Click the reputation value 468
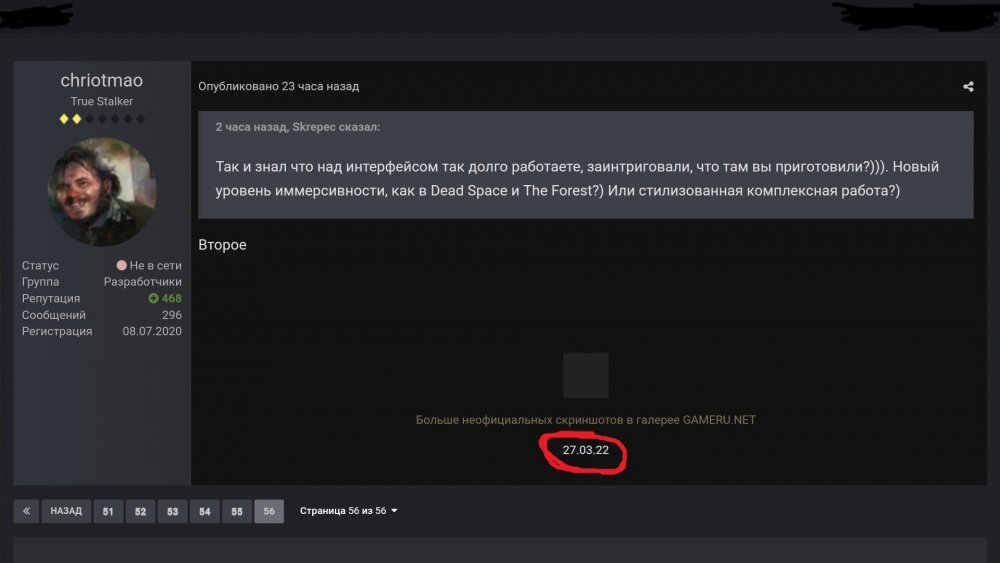 (172, 298)
